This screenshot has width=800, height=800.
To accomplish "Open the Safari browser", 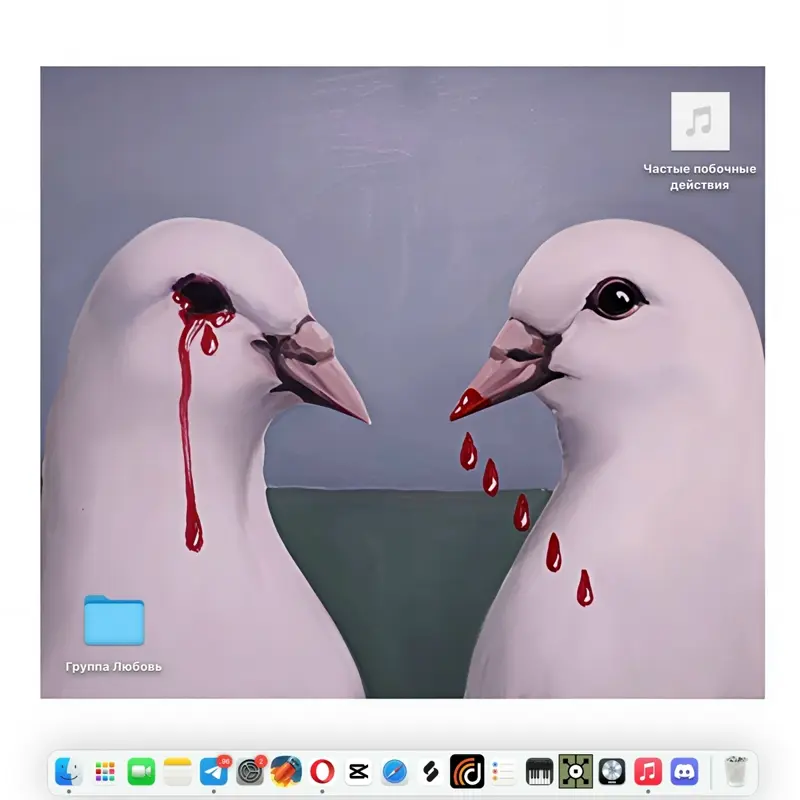I will point(395,771).
